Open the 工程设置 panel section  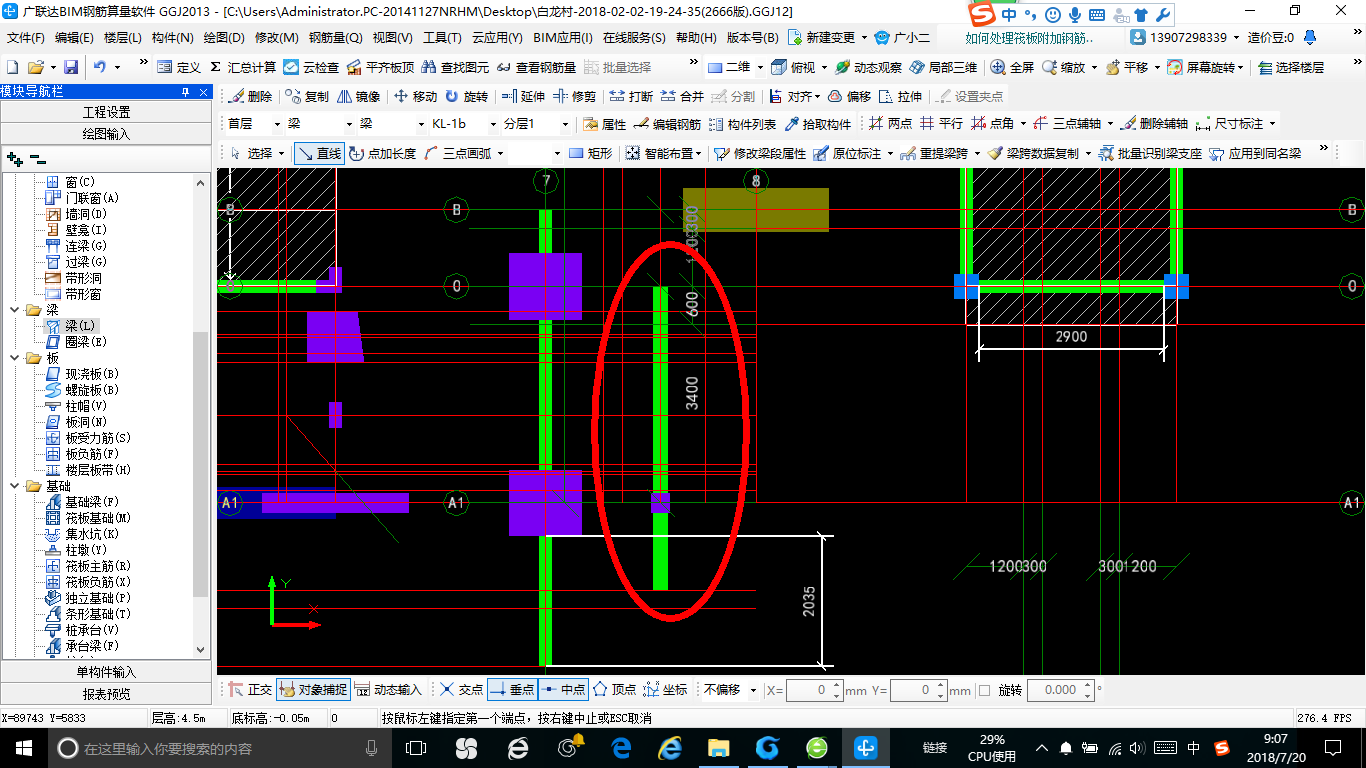(x=106, y=112)
